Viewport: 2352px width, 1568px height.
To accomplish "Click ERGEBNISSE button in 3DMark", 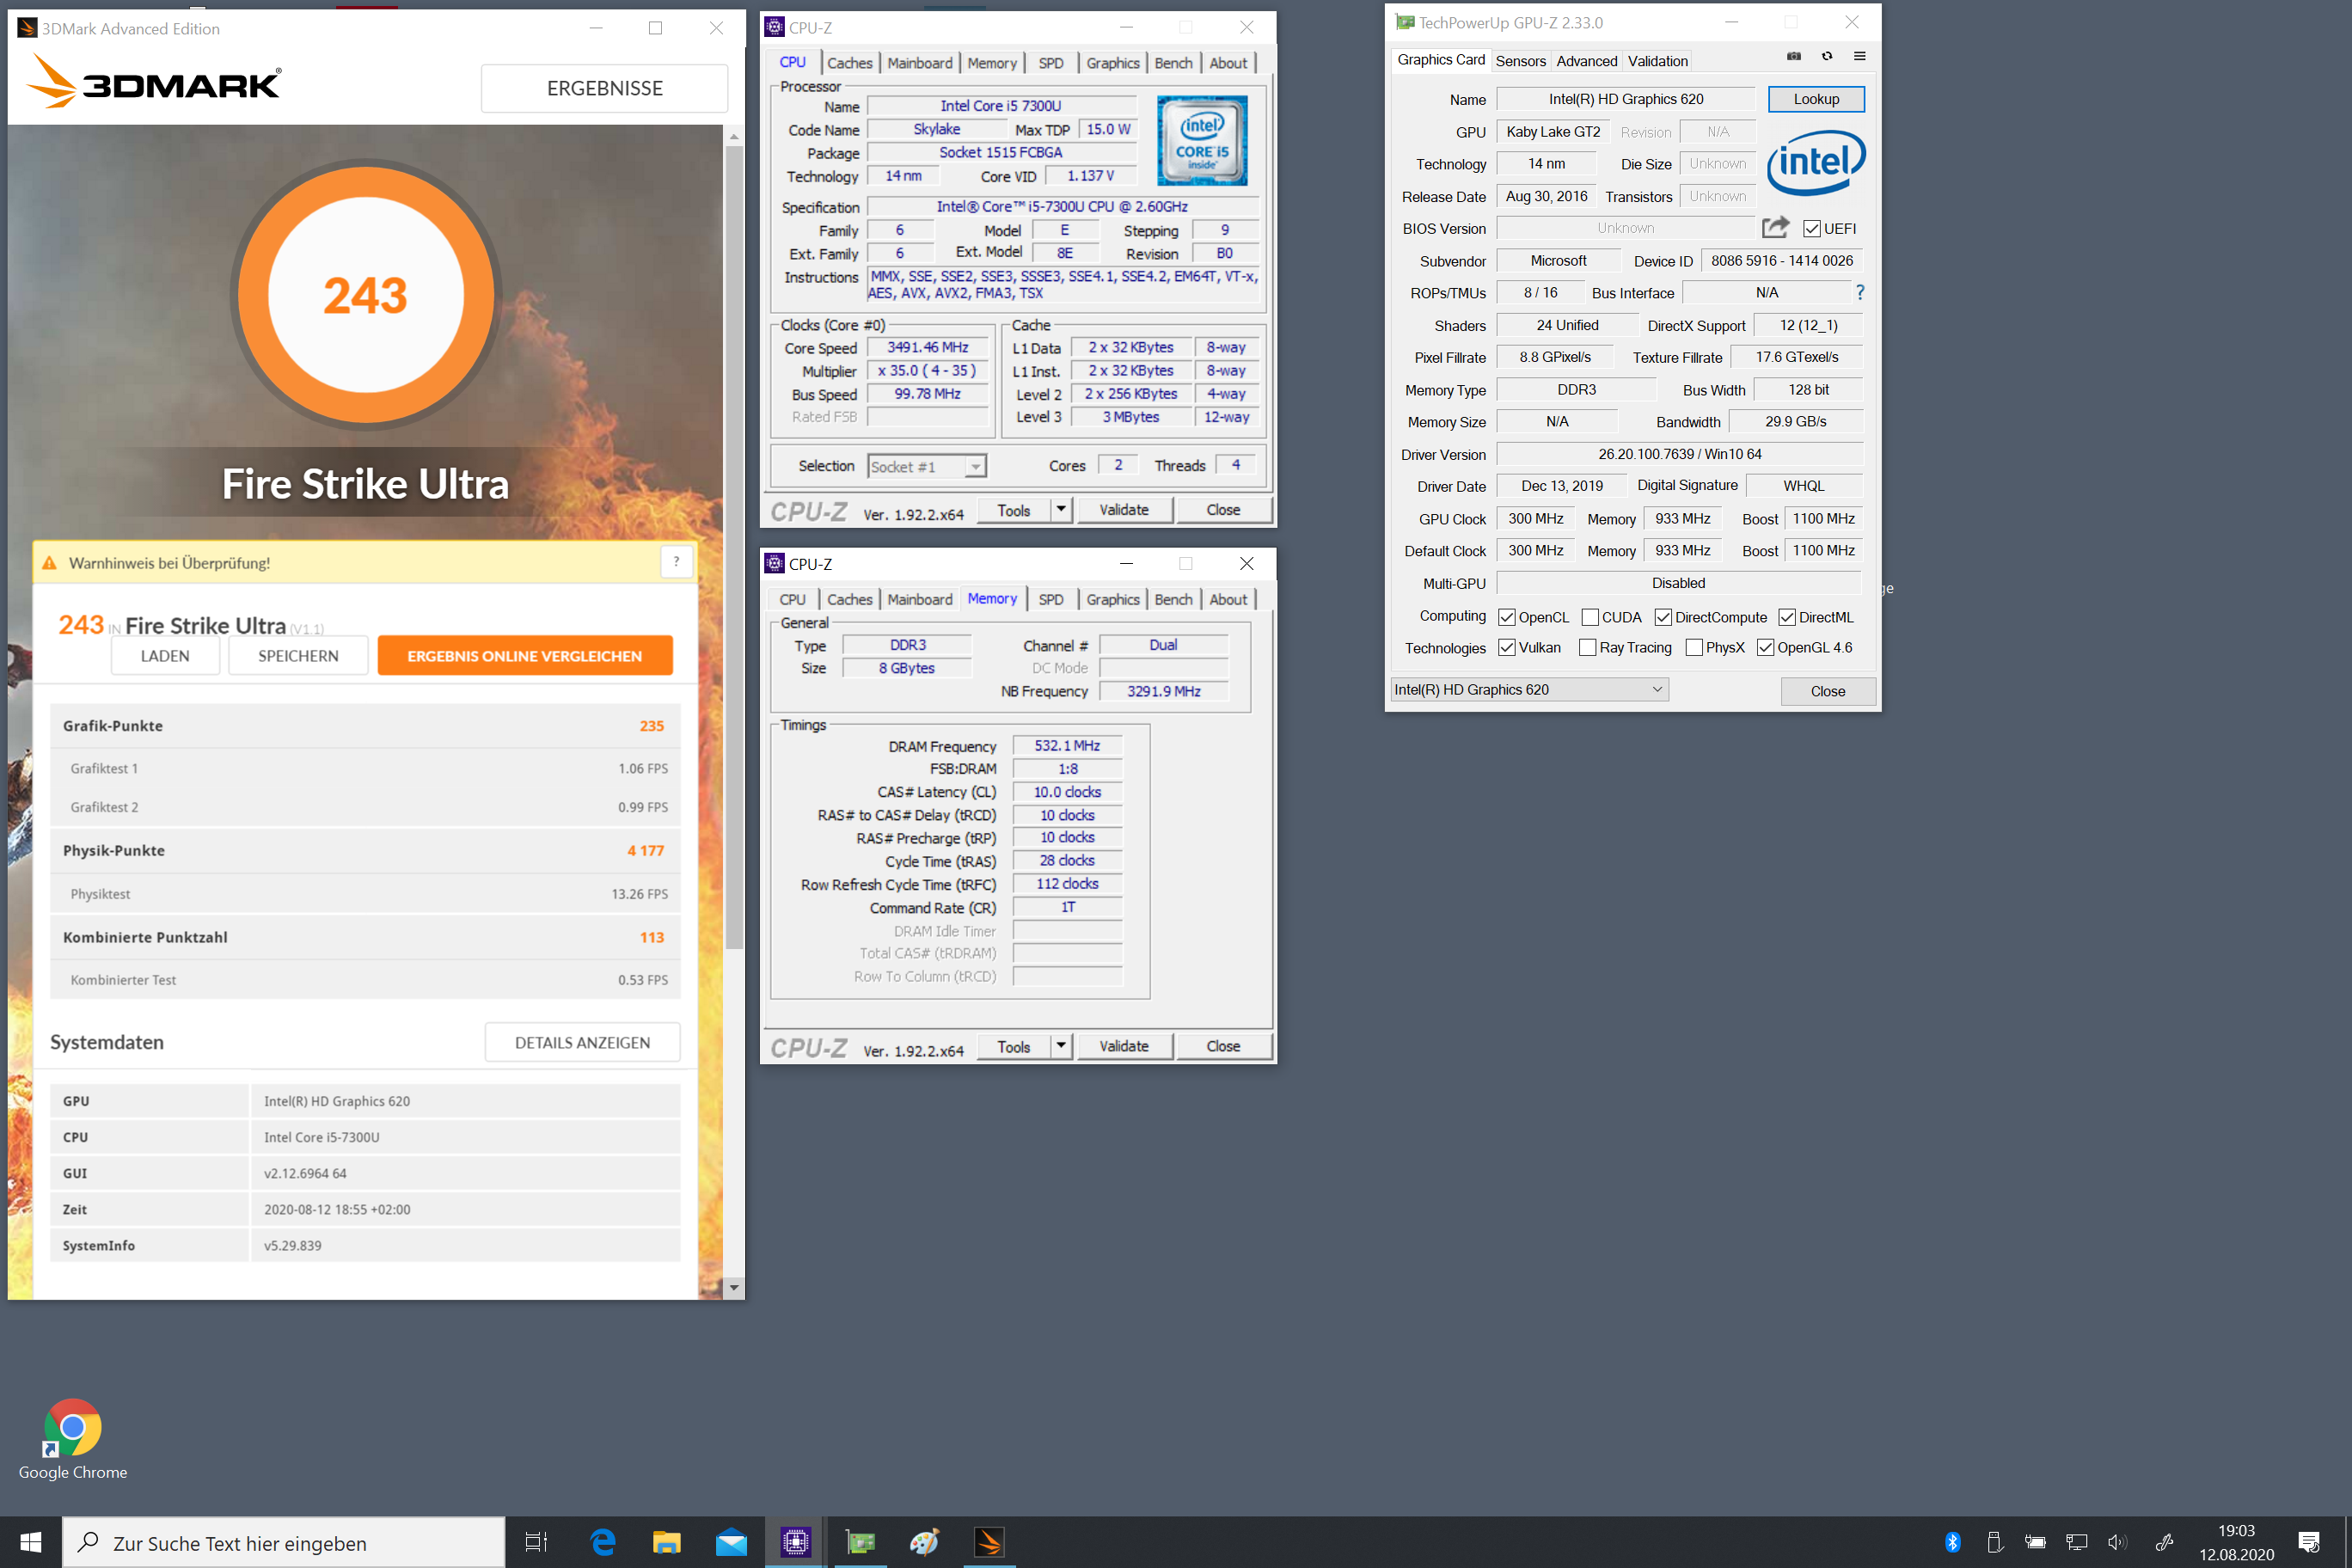I will 604,88.
